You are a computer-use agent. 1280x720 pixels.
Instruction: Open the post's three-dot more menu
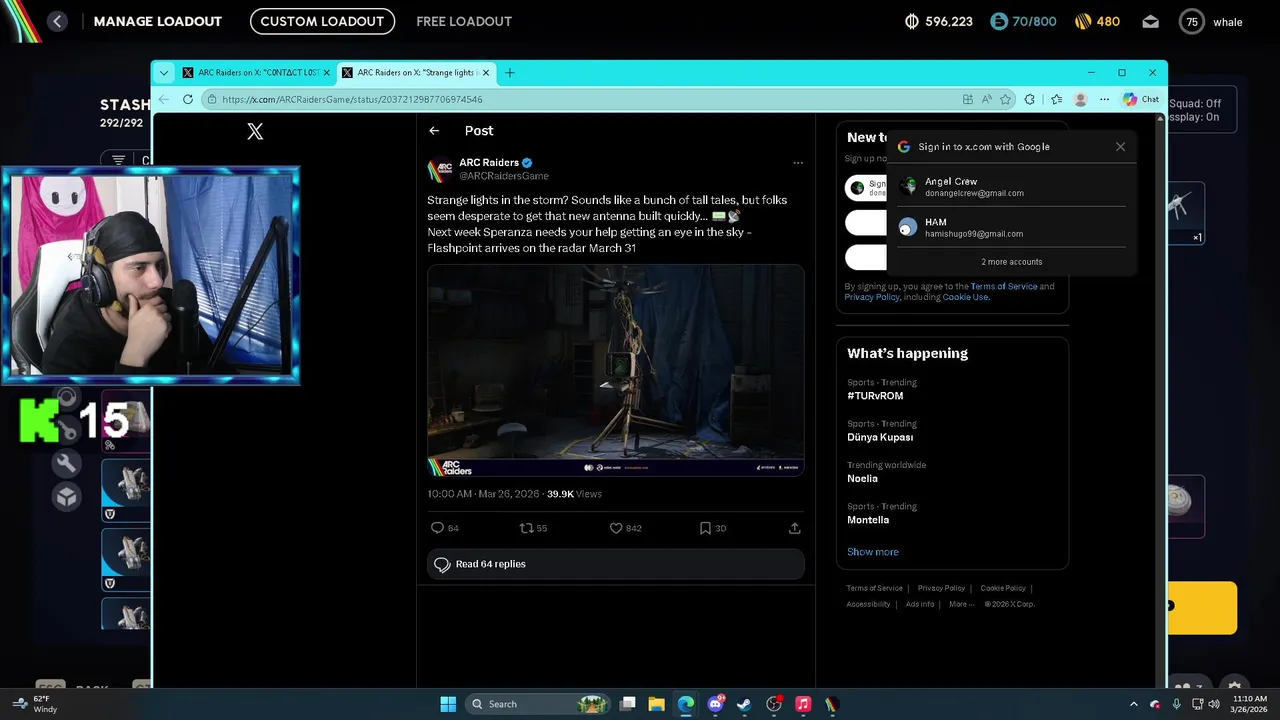point(797,162)
